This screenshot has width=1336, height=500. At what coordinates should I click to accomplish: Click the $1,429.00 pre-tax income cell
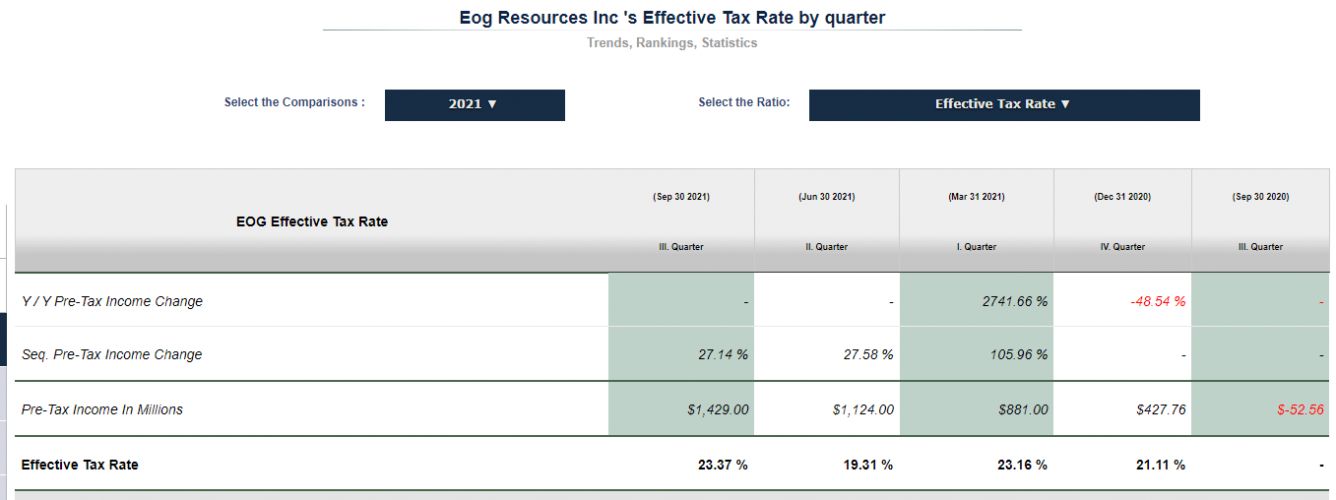[x=716, y=410]
